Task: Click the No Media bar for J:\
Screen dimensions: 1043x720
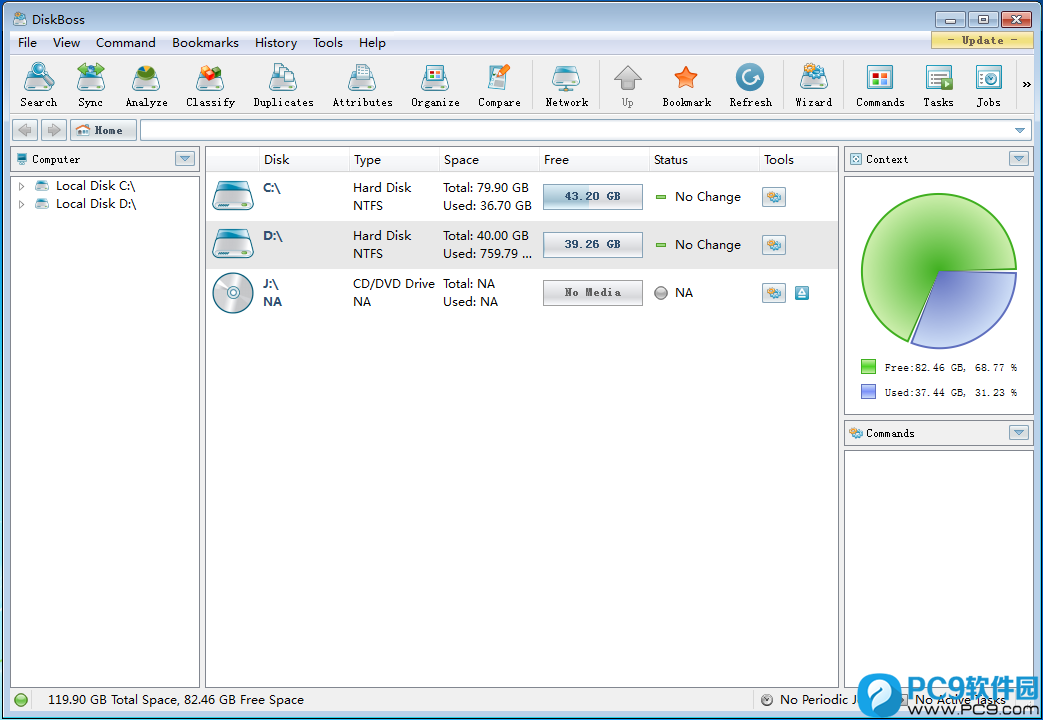Action: [x=593, y=293]
